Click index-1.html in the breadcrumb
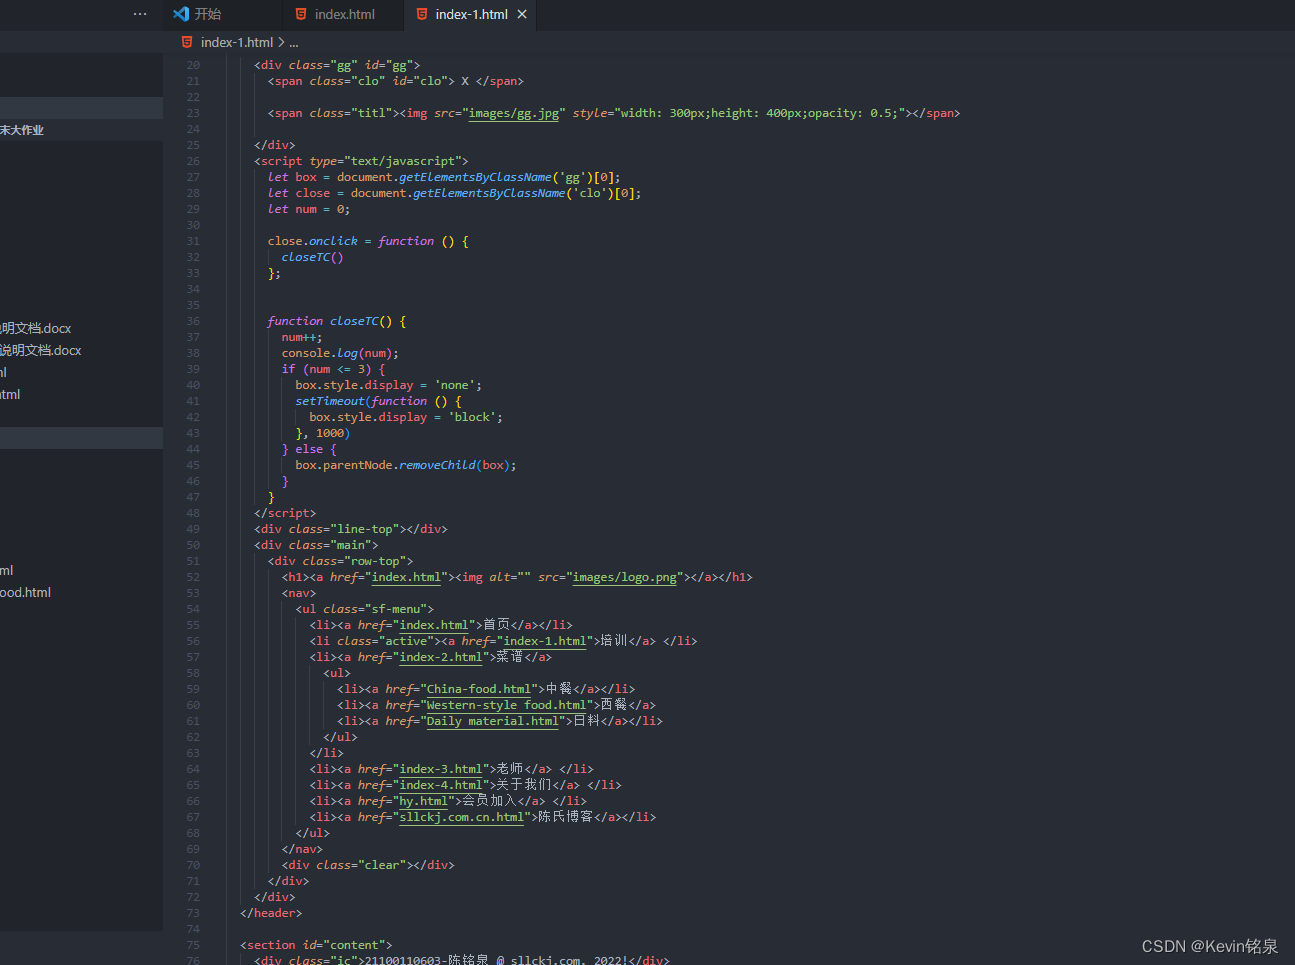The height and width of the screenshot is (965, 1295). tap(237, 42)
